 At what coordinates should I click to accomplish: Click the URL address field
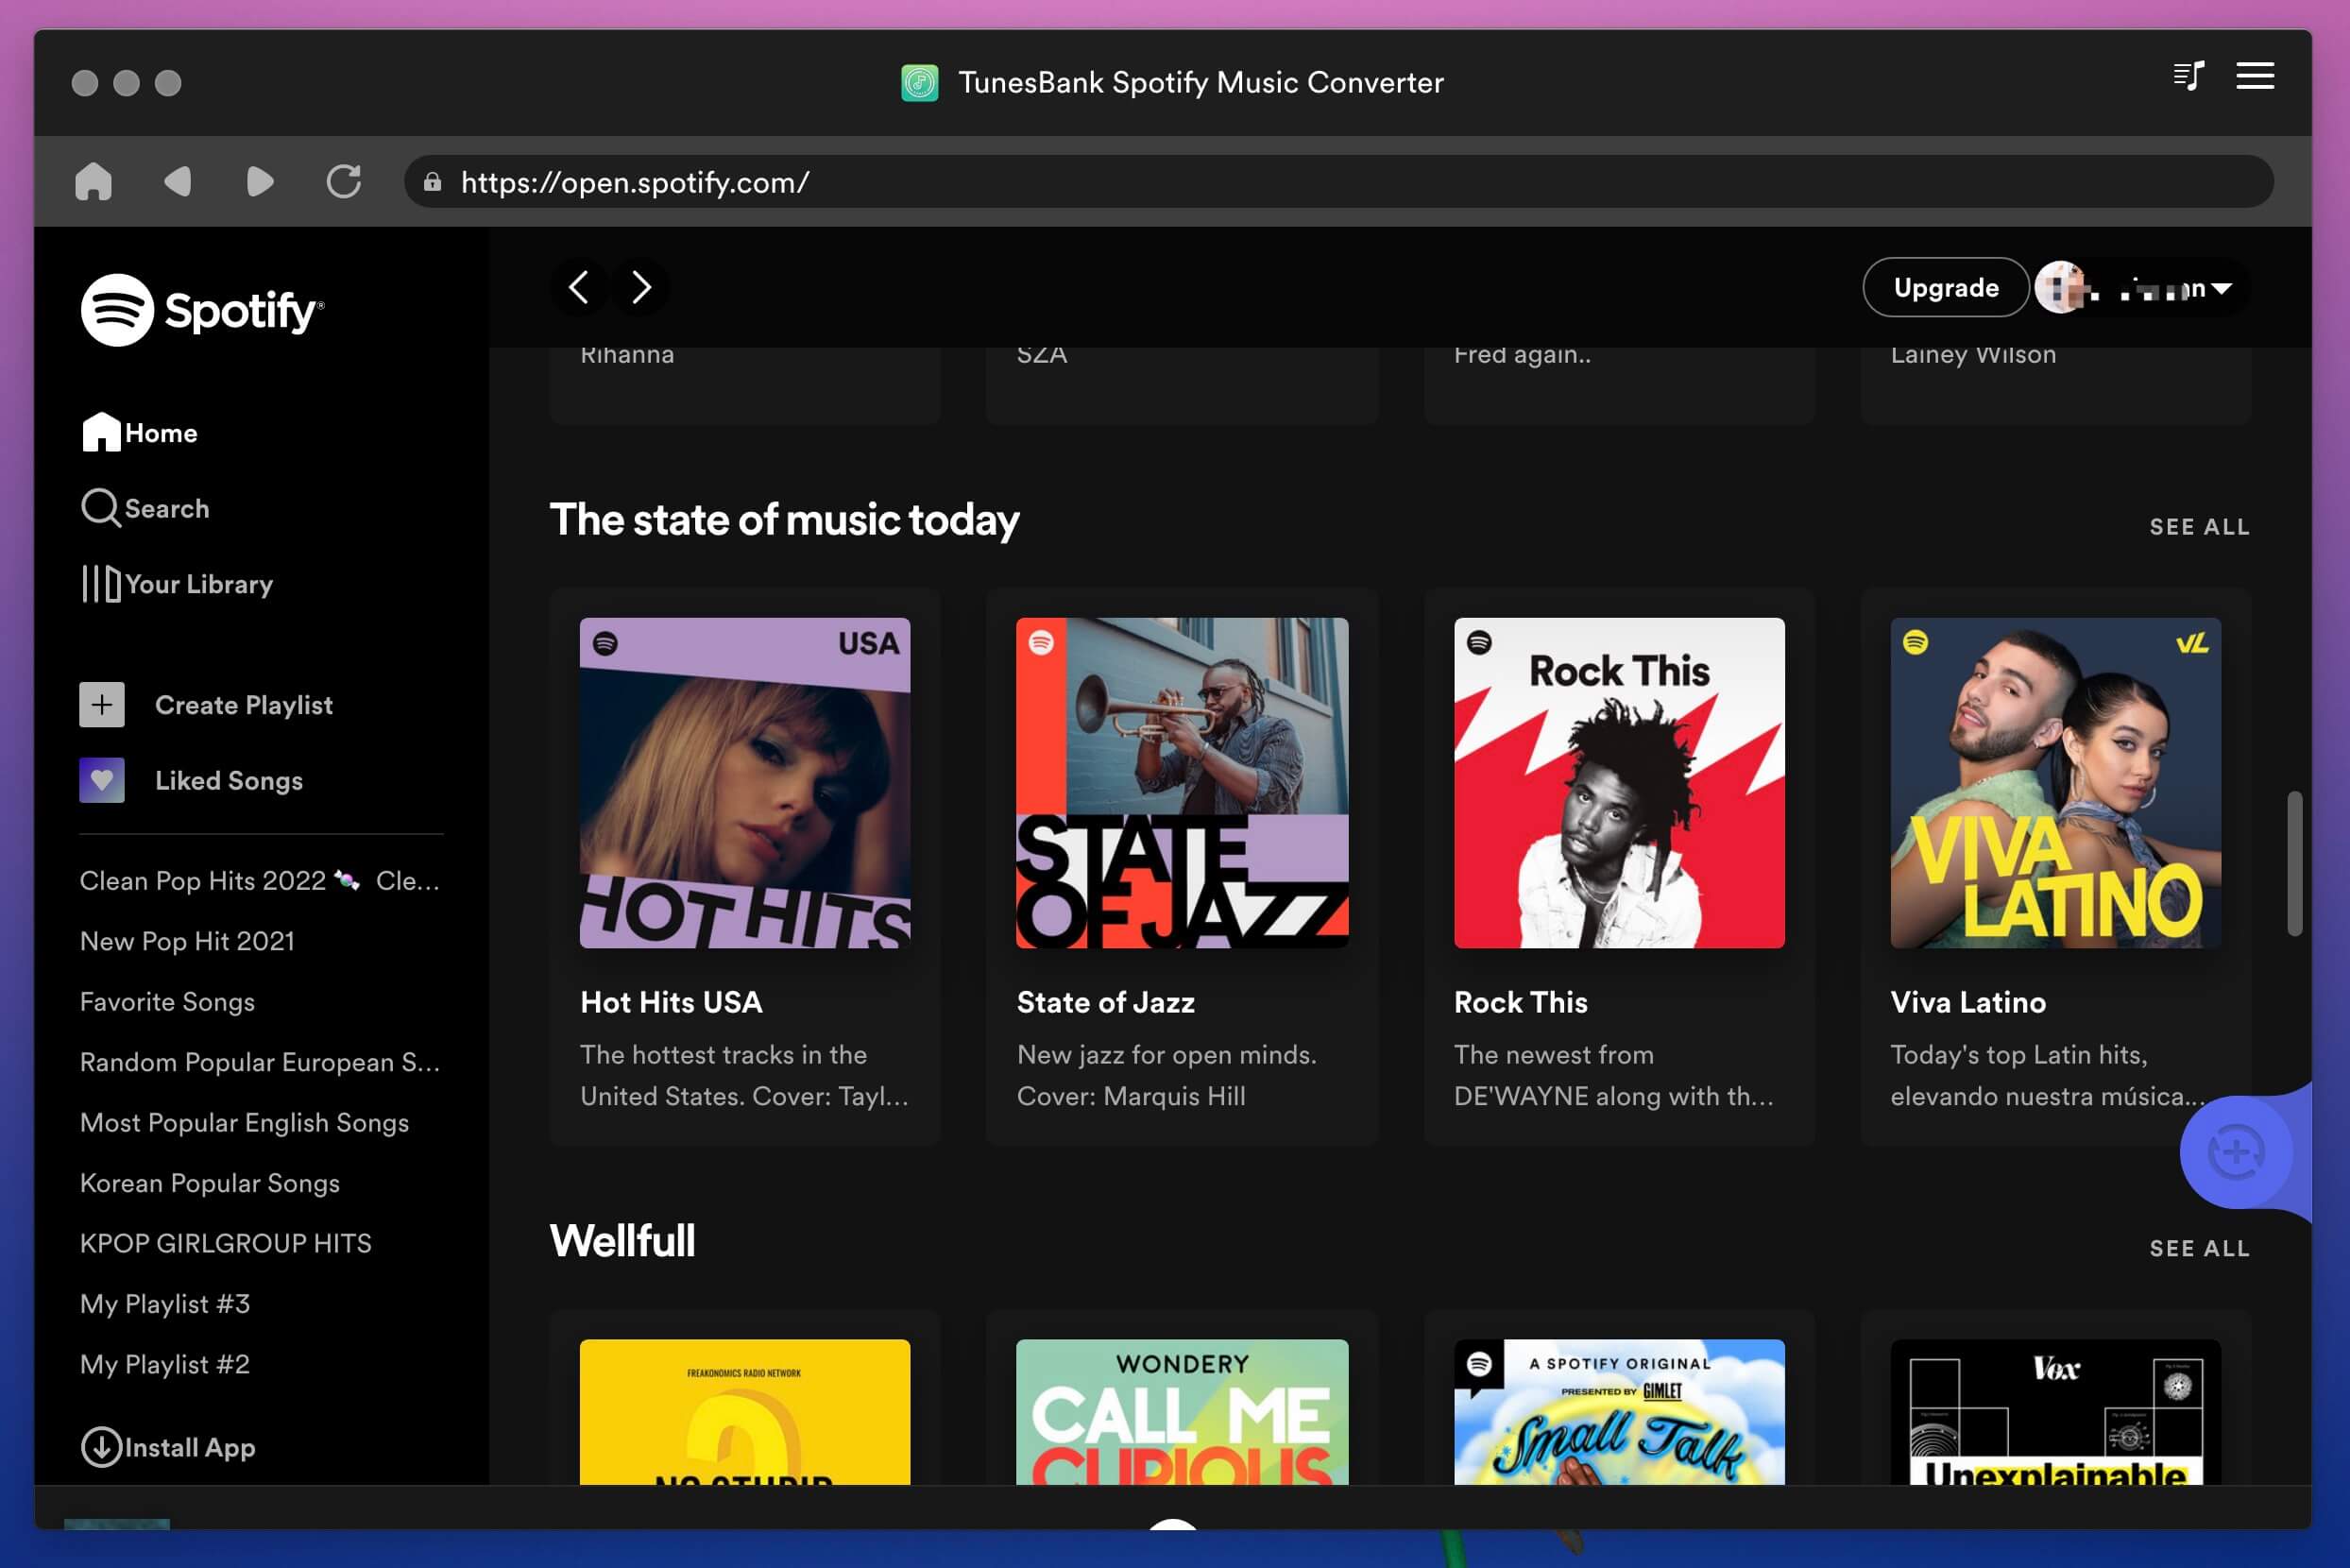click(1339, 182)
